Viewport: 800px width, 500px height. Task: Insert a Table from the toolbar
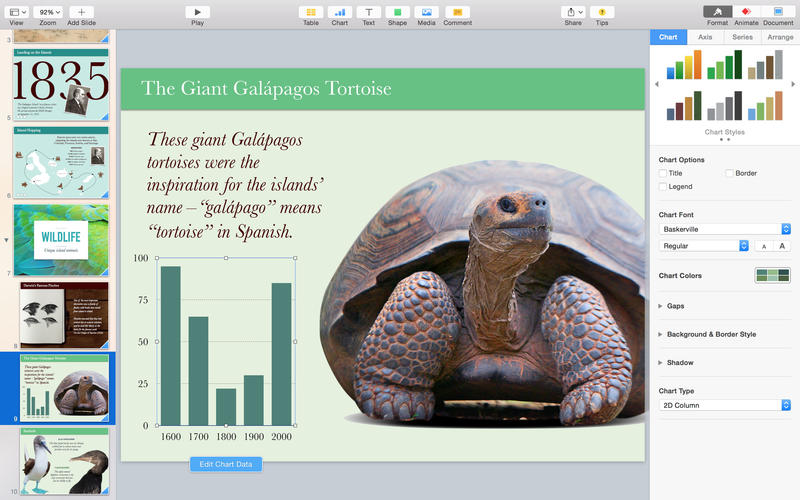[x=311, y=12]
